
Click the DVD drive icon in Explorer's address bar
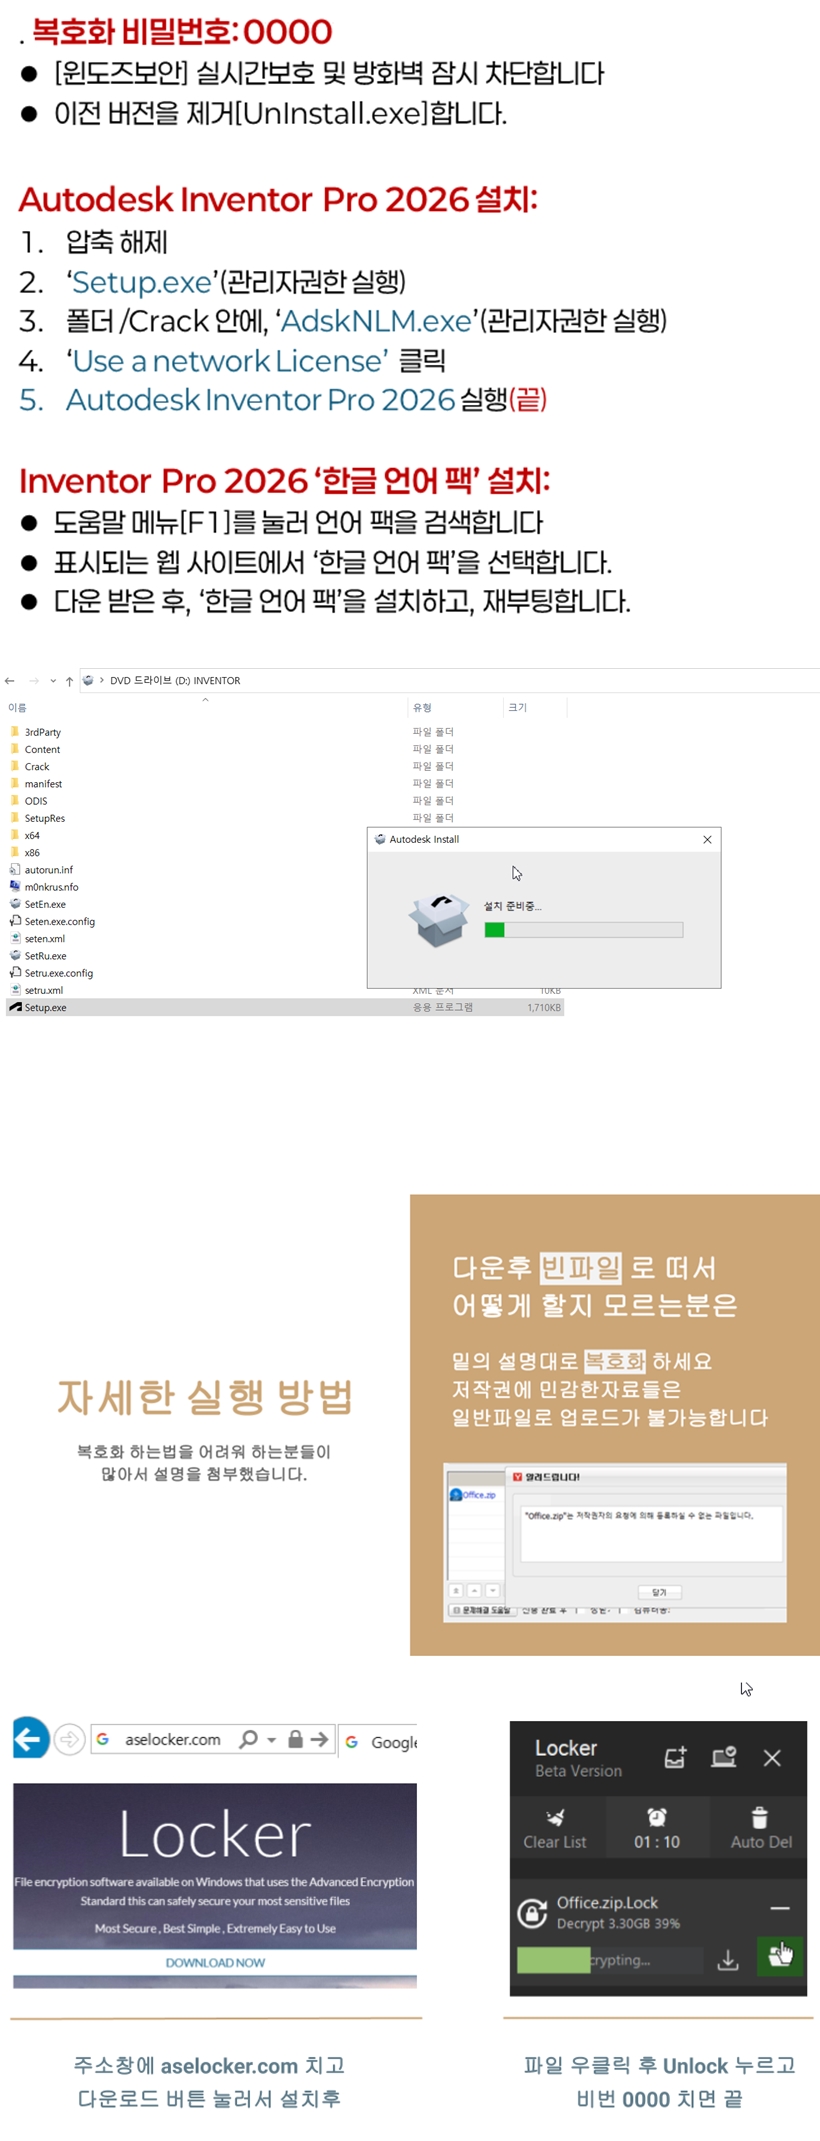[x=88, y=680]
